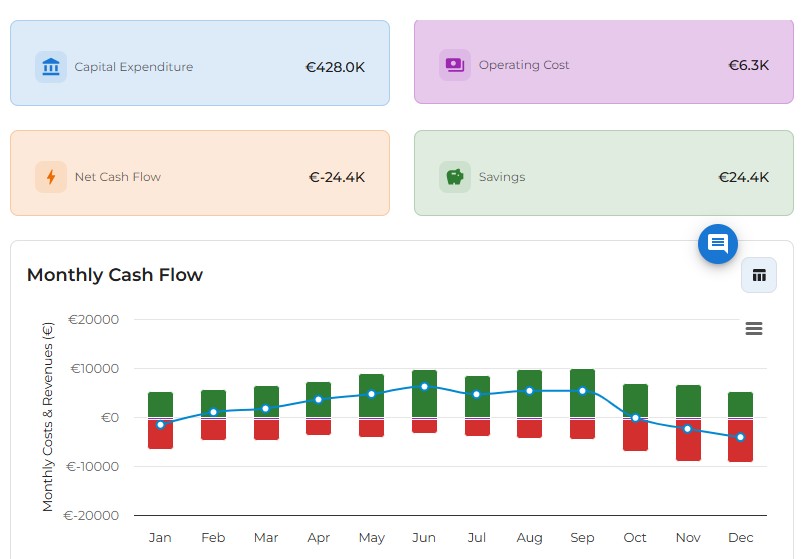Click the Operating Cost money icon
Image resolution: width=810 pixels, height=559 pixels.
point(454,65)
